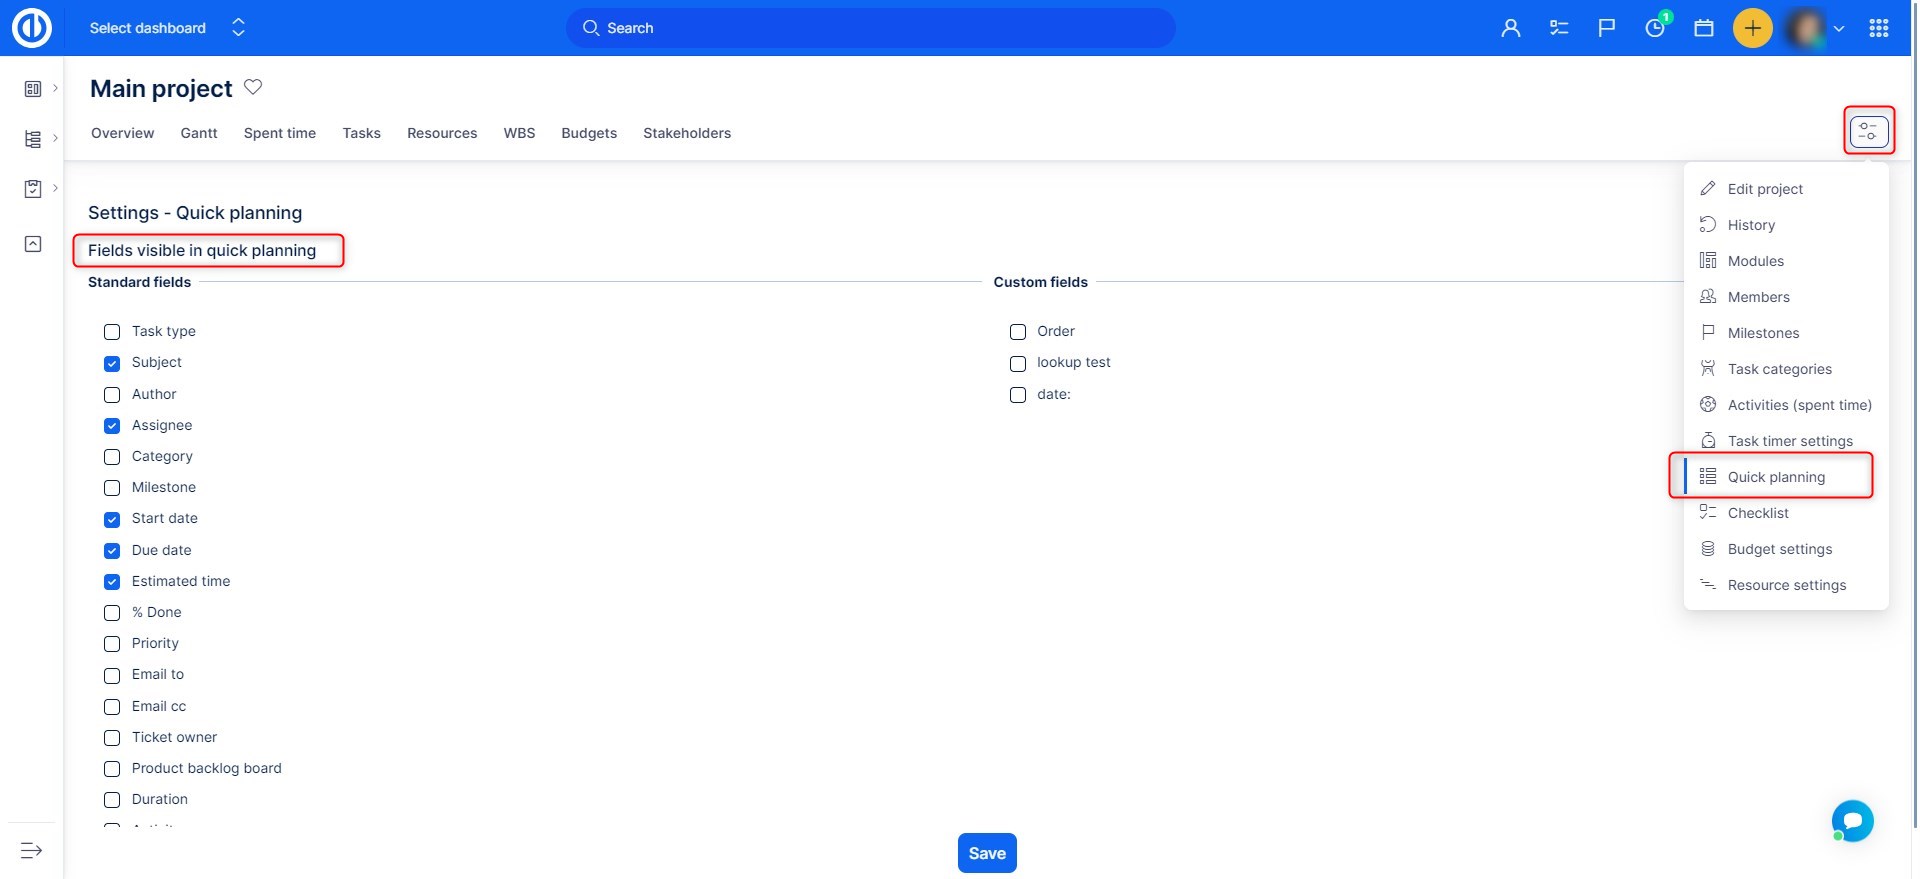1920x879 pixels.
Task: Open the chat support bubble
Action: 1852,821
